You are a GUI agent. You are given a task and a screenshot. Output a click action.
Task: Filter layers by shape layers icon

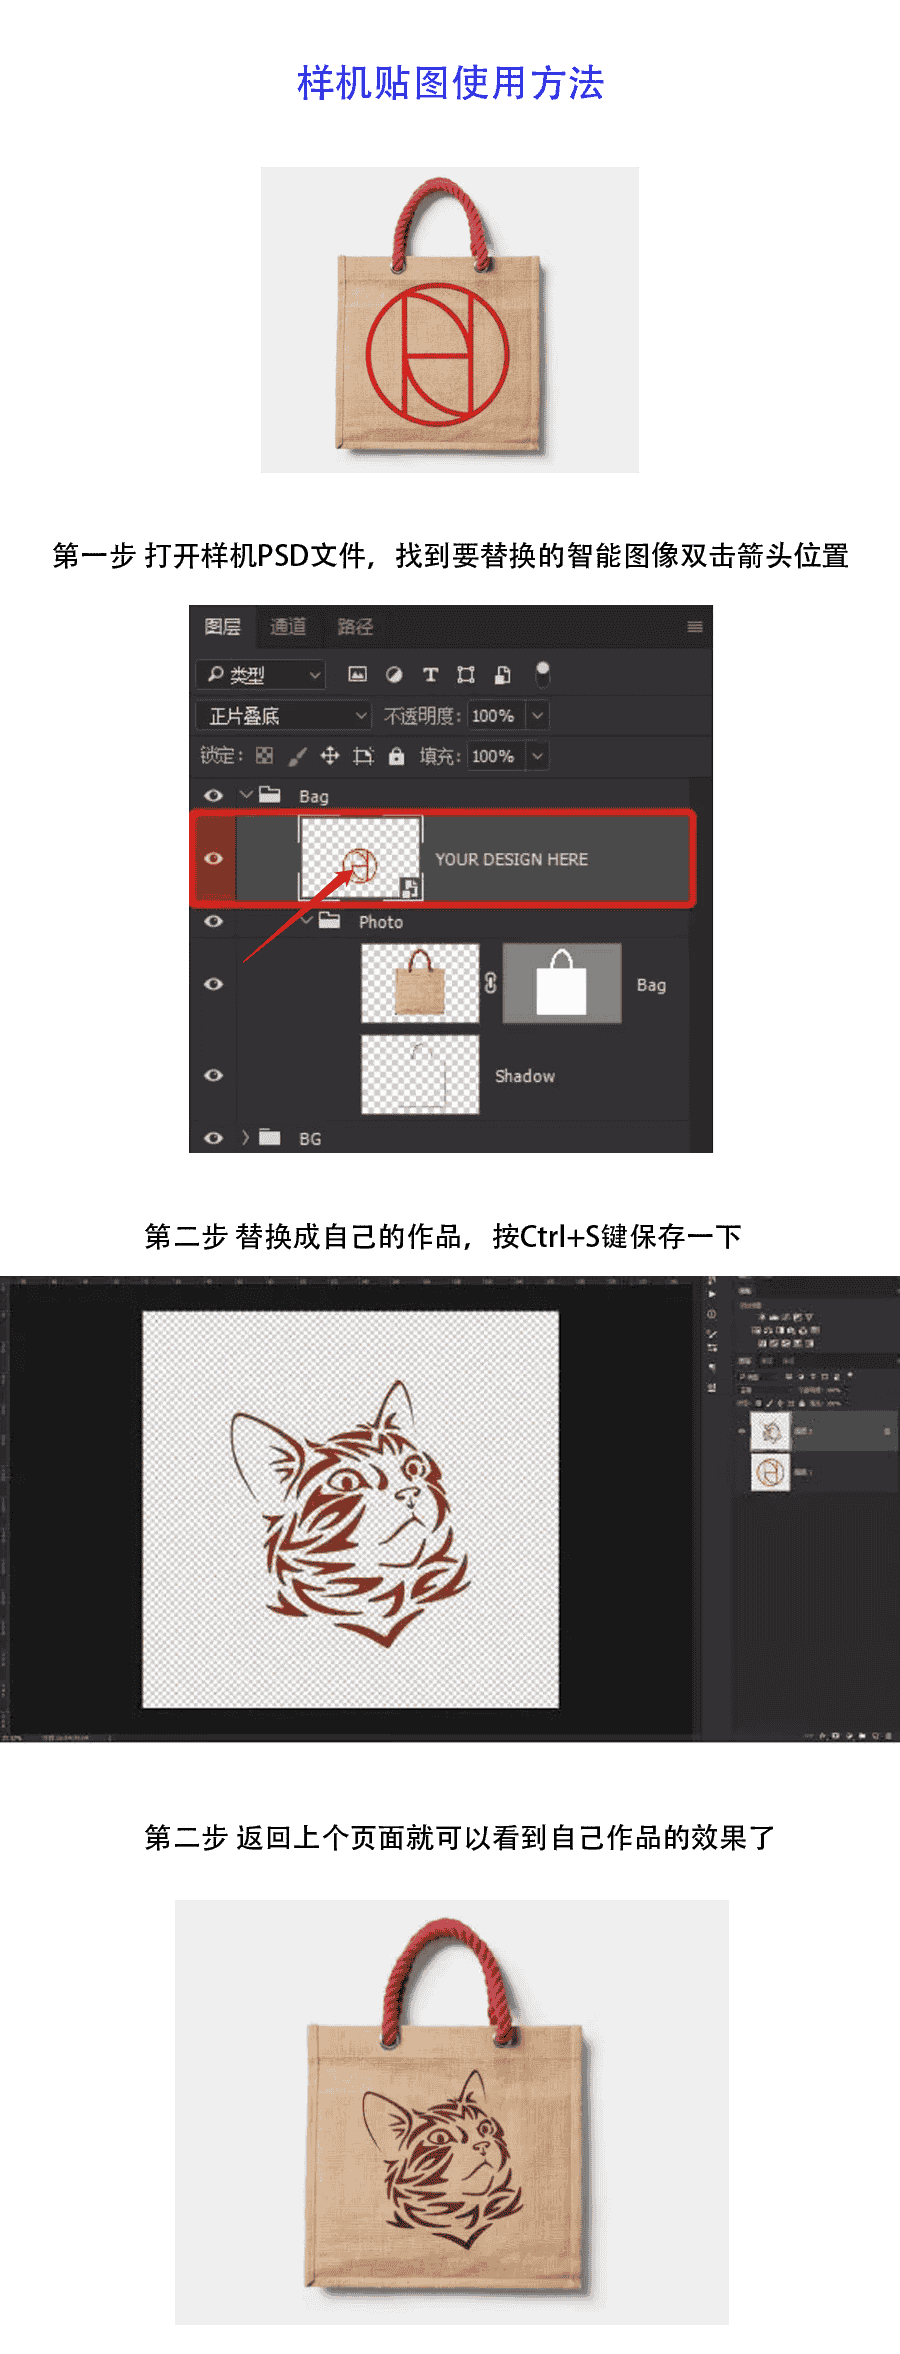pos(466,675)
